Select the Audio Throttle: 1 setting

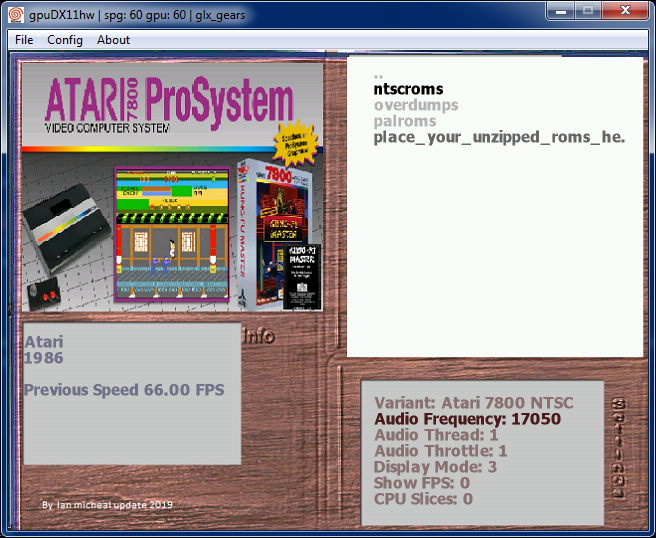(441, 451)
